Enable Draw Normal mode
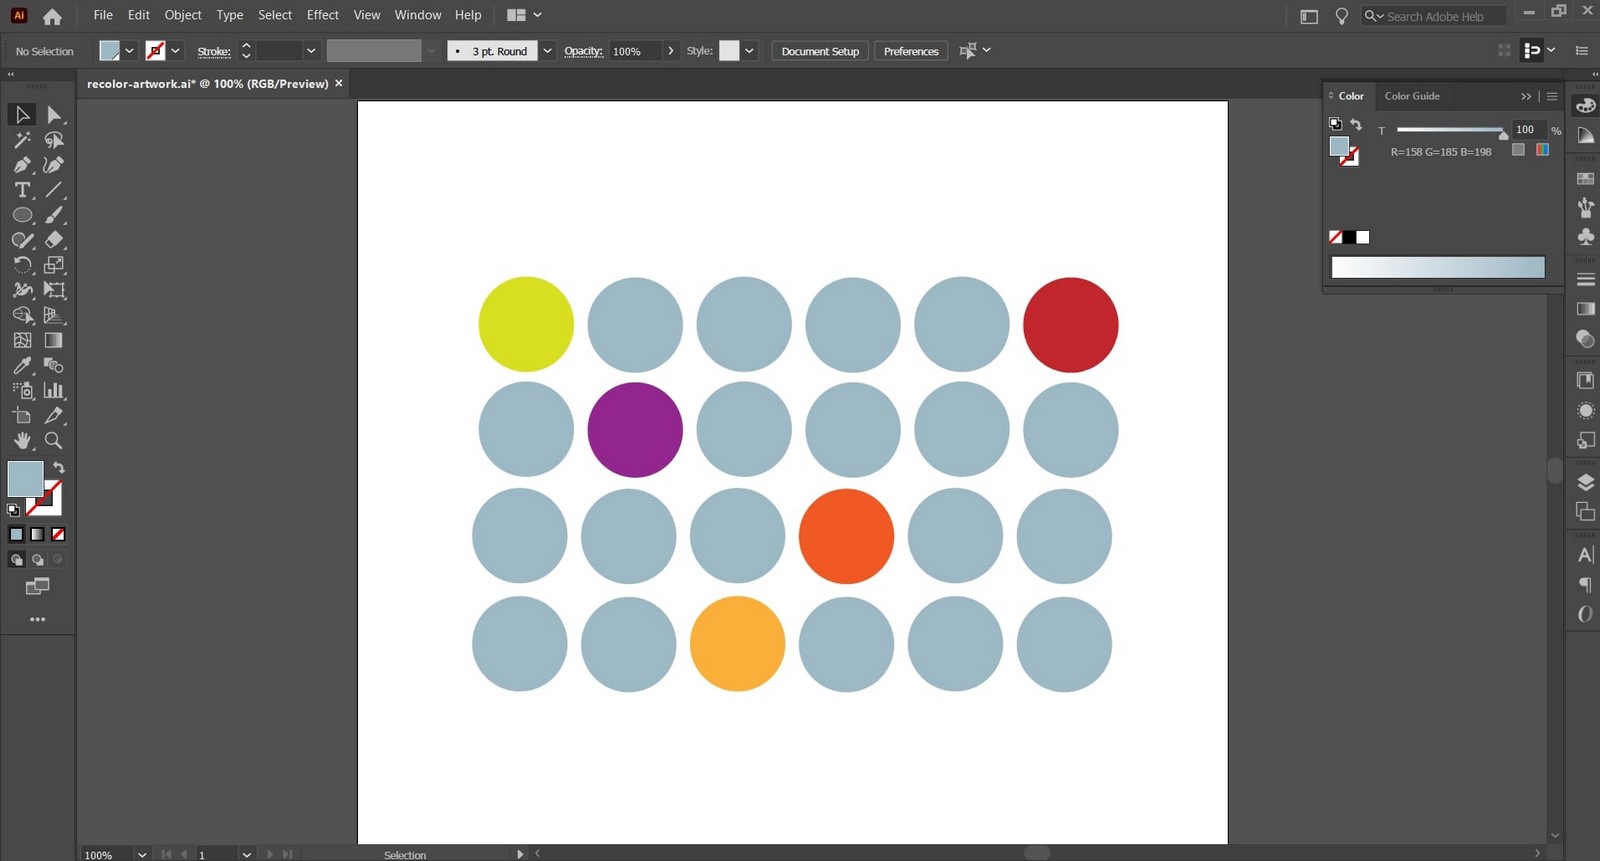Screen dimensions: 1600x861 [16, 559]
